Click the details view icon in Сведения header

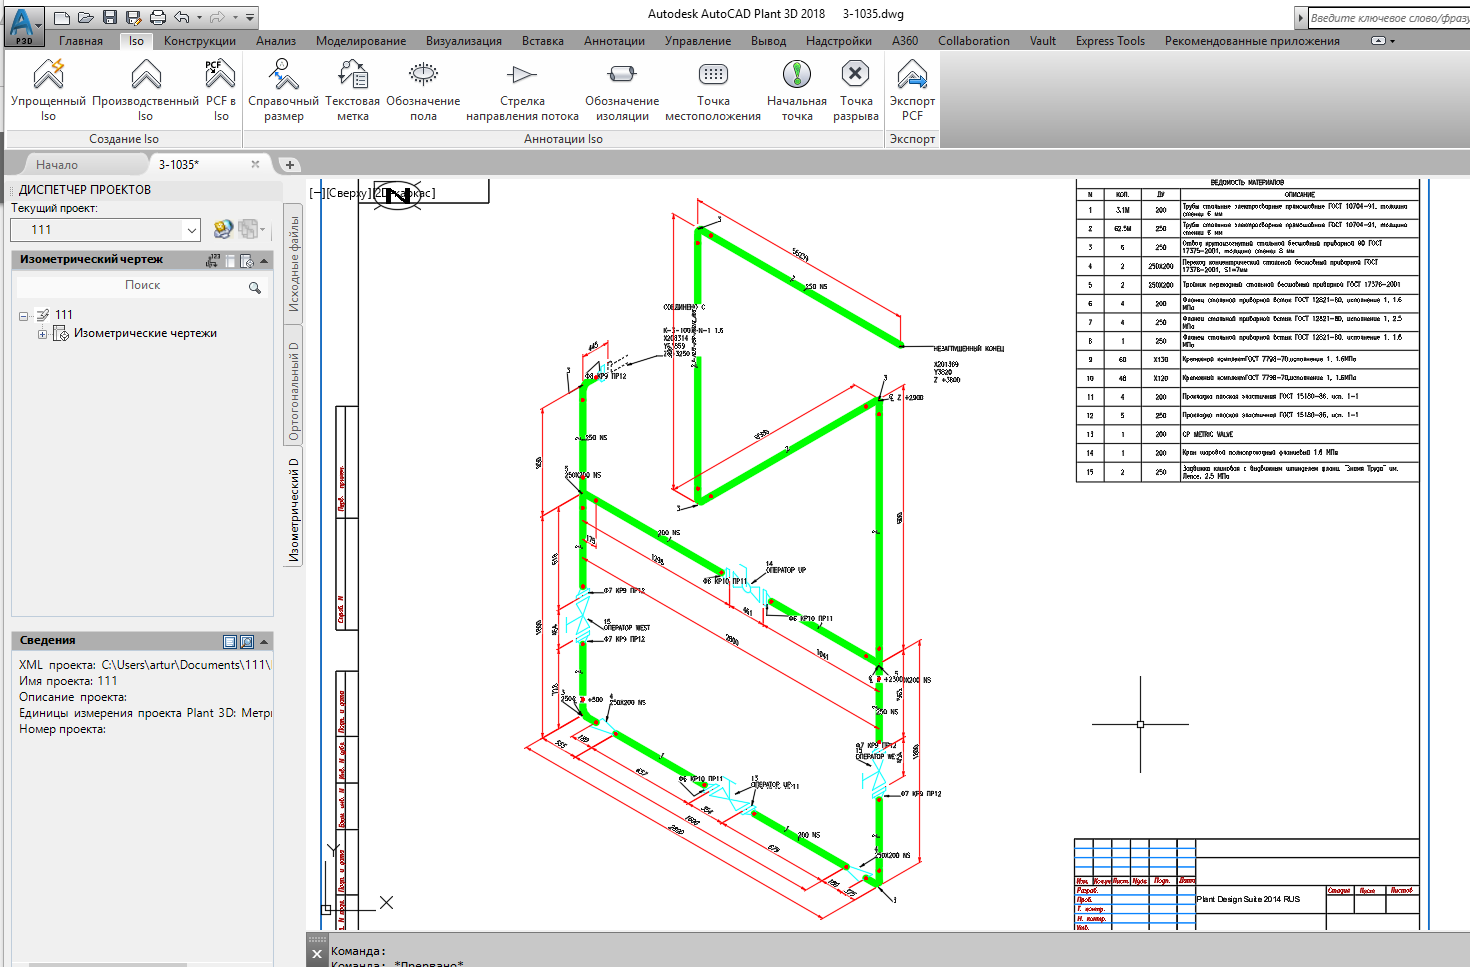point(230,641)
